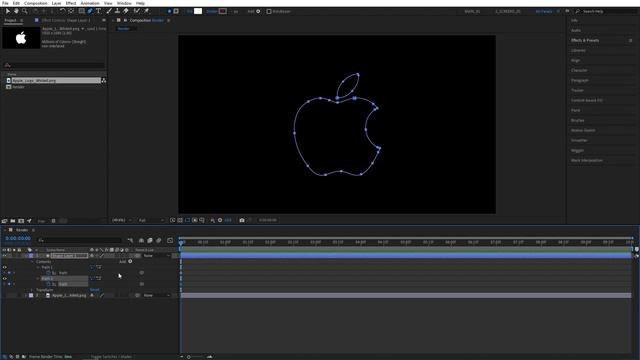This screenshot has height=360, width=640.
Task: Toggle the Motion Blur icon in timeline
Action: pos(159,240)
